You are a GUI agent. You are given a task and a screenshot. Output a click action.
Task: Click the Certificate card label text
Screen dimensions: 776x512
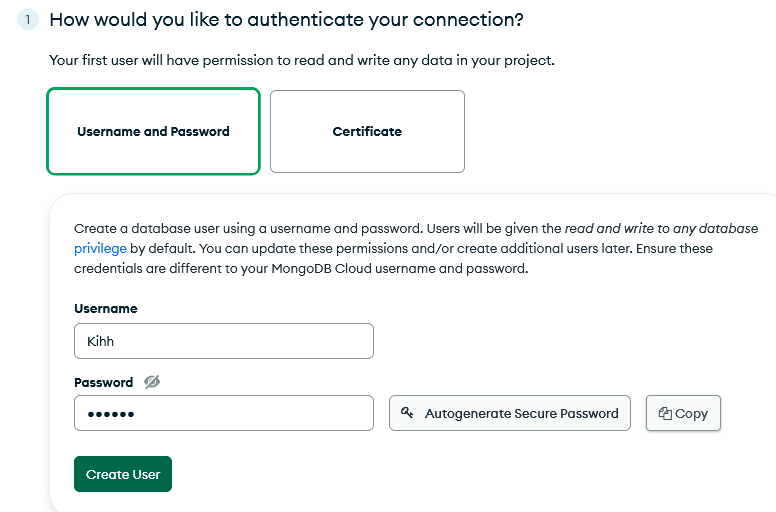tap(367, 132)
